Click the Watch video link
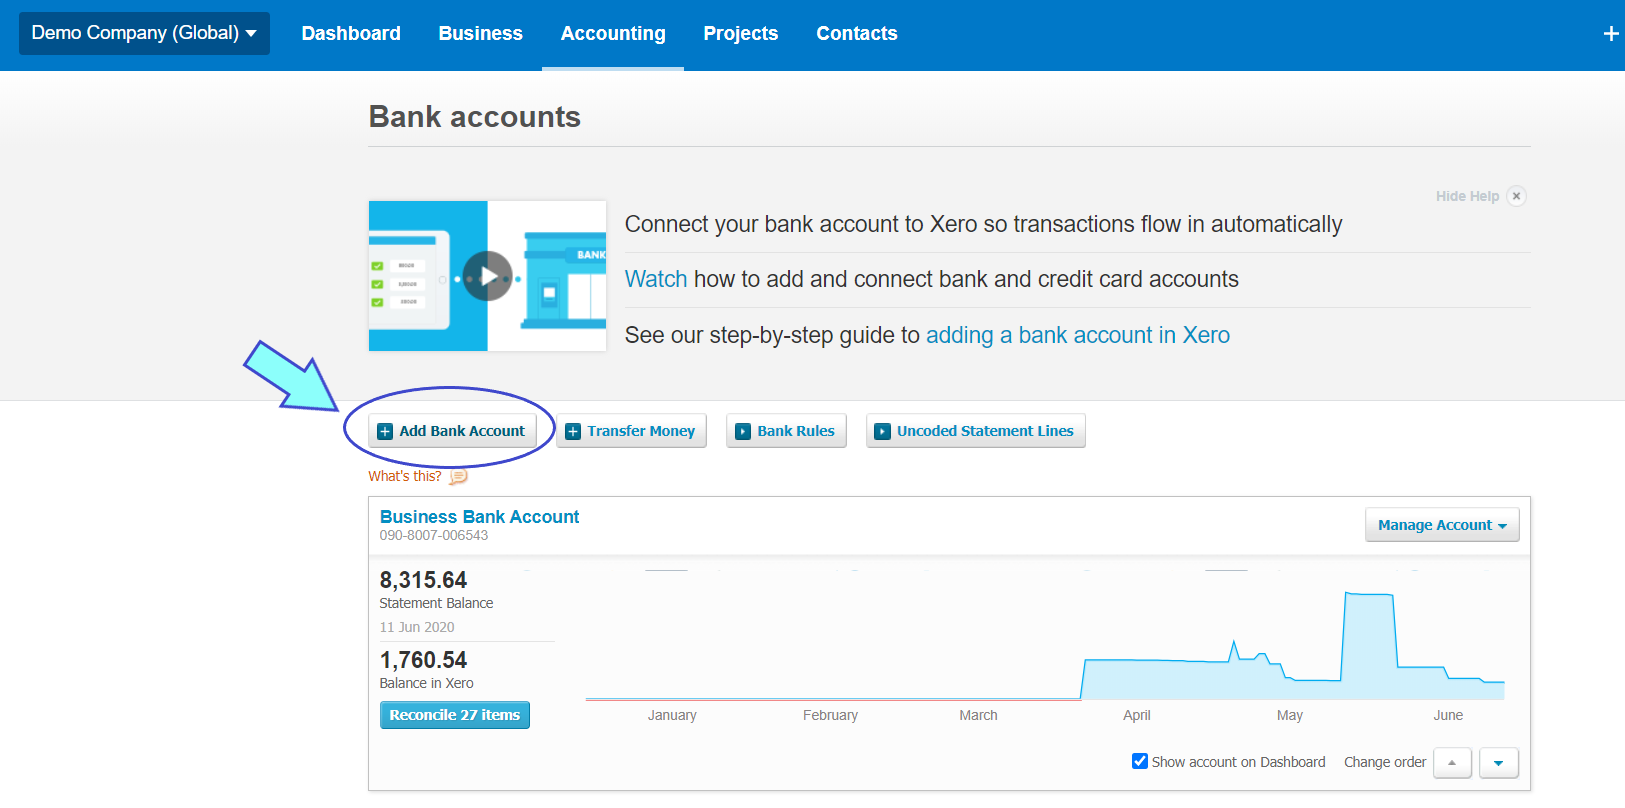 coord(656,279)
